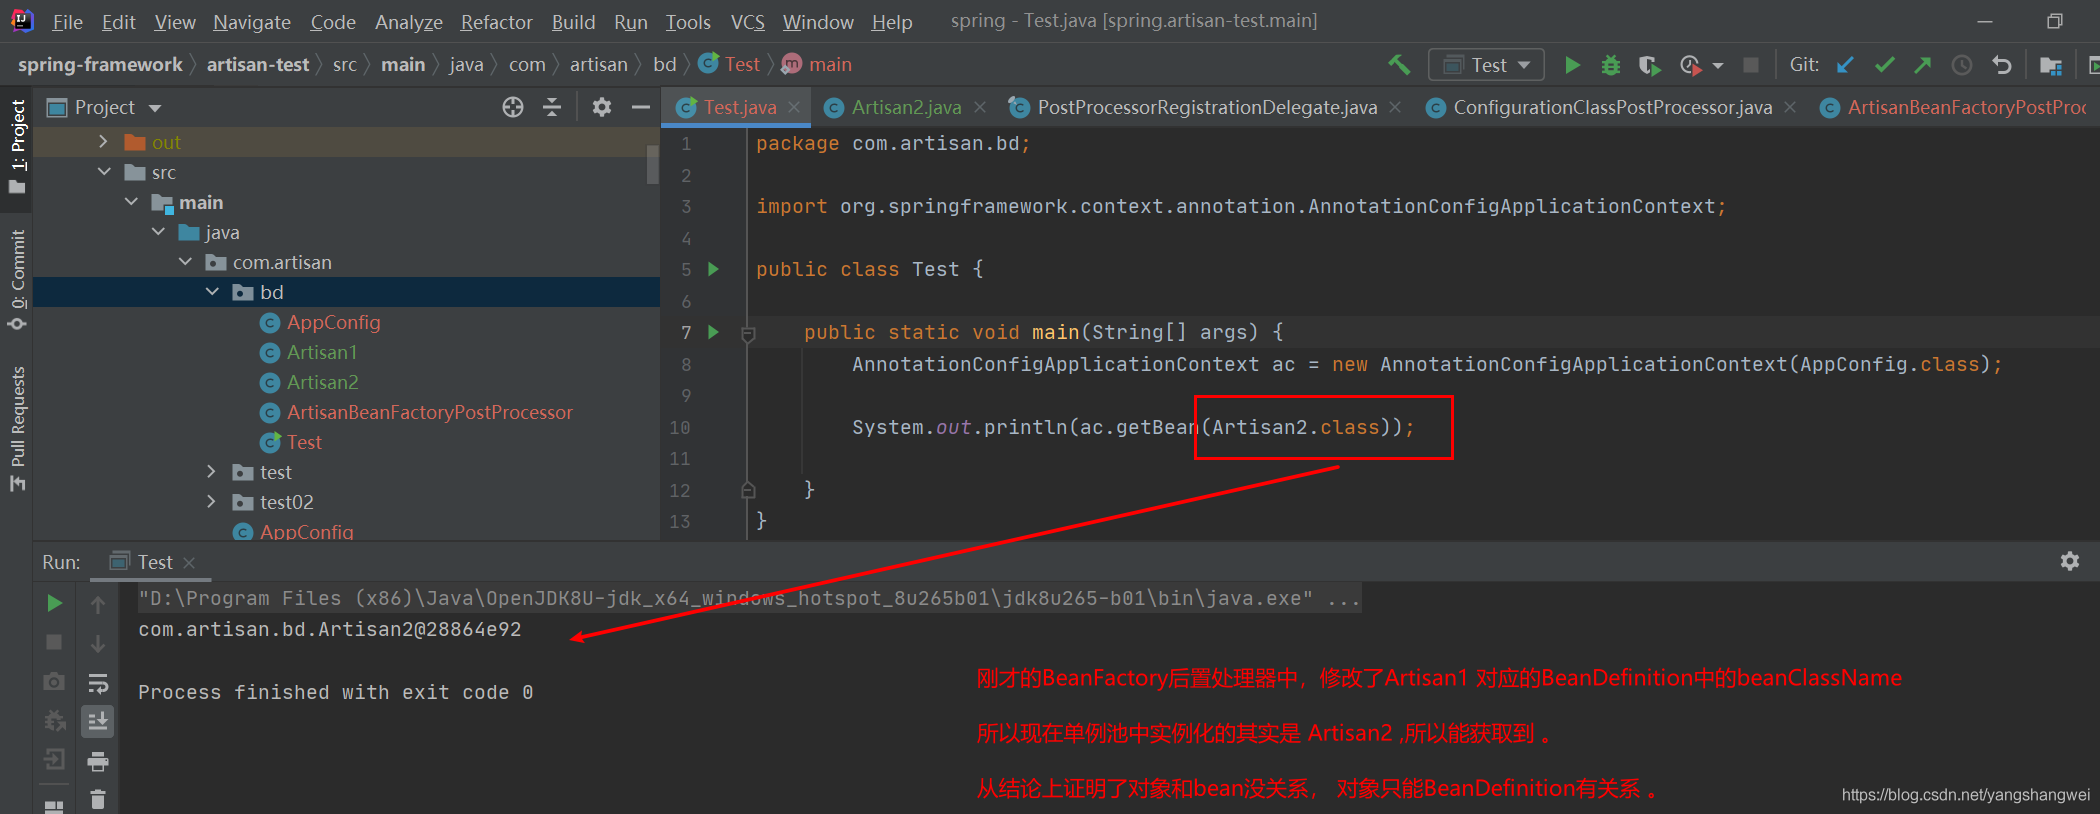The width and height of the screenshot is (2100, 814).
Task: Switch to the Artisan2.java editor tab
Action: coord(905,107)
